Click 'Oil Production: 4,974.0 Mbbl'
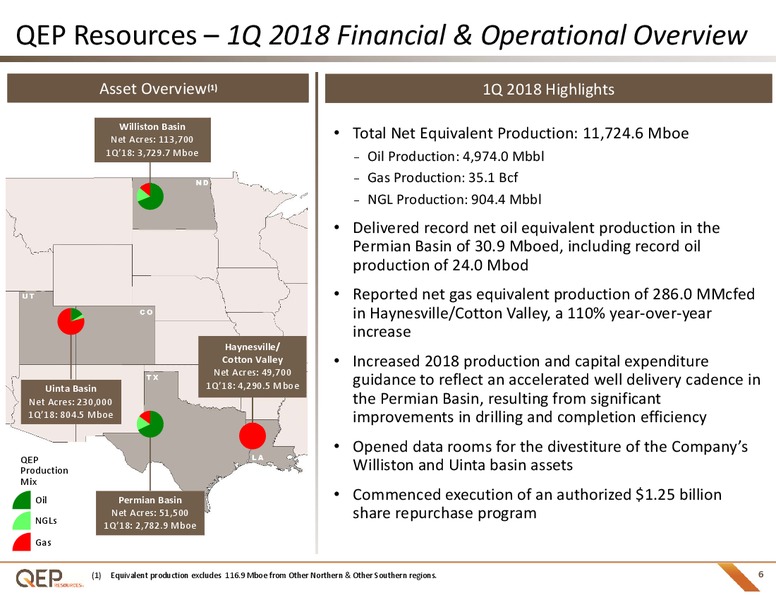This screenshot has width=776, height=600. click(x=455, y=156)
